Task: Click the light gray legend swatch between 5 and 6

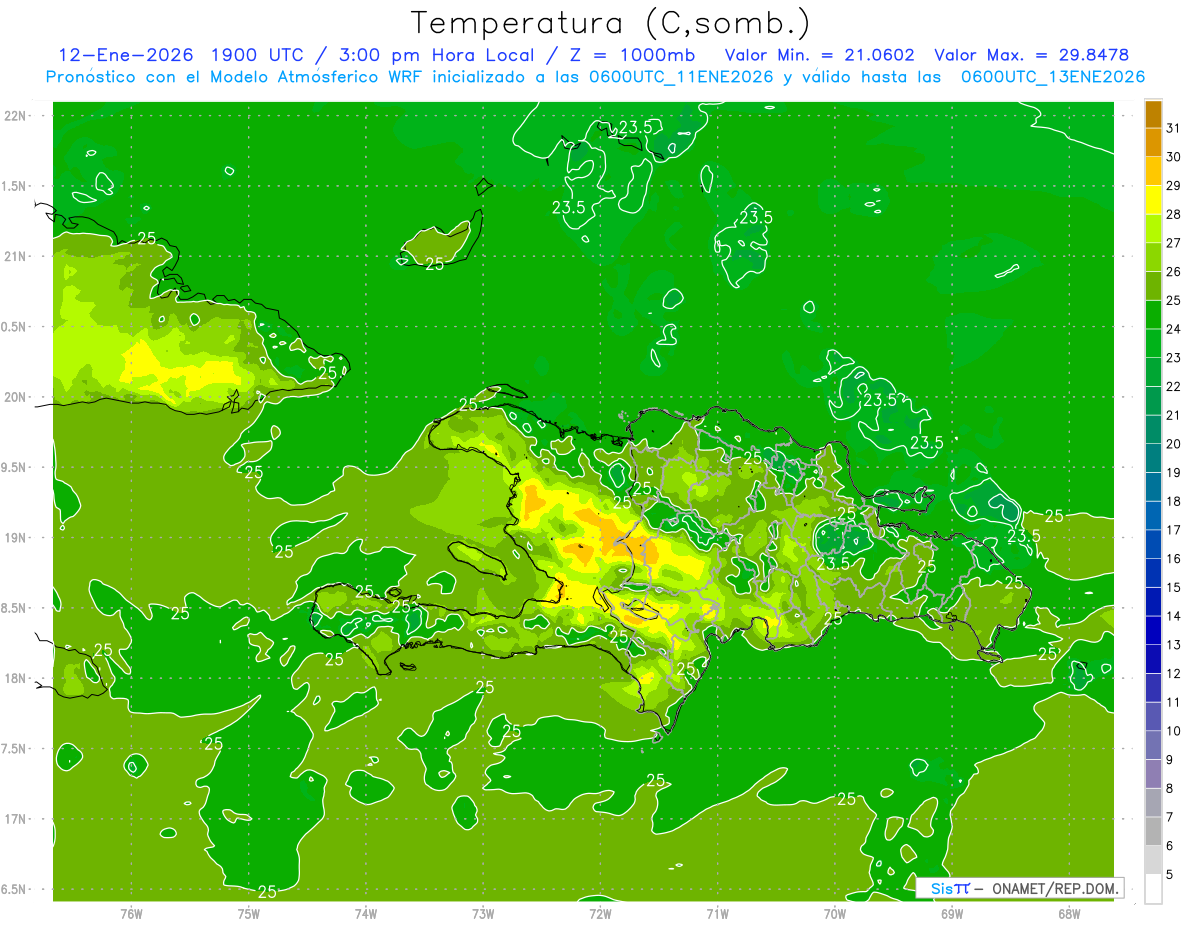Action: (1153, 860)
